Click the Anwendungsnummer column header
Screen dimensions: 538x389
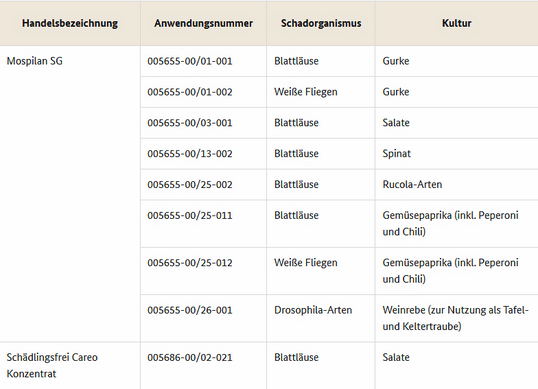point(203,23)
